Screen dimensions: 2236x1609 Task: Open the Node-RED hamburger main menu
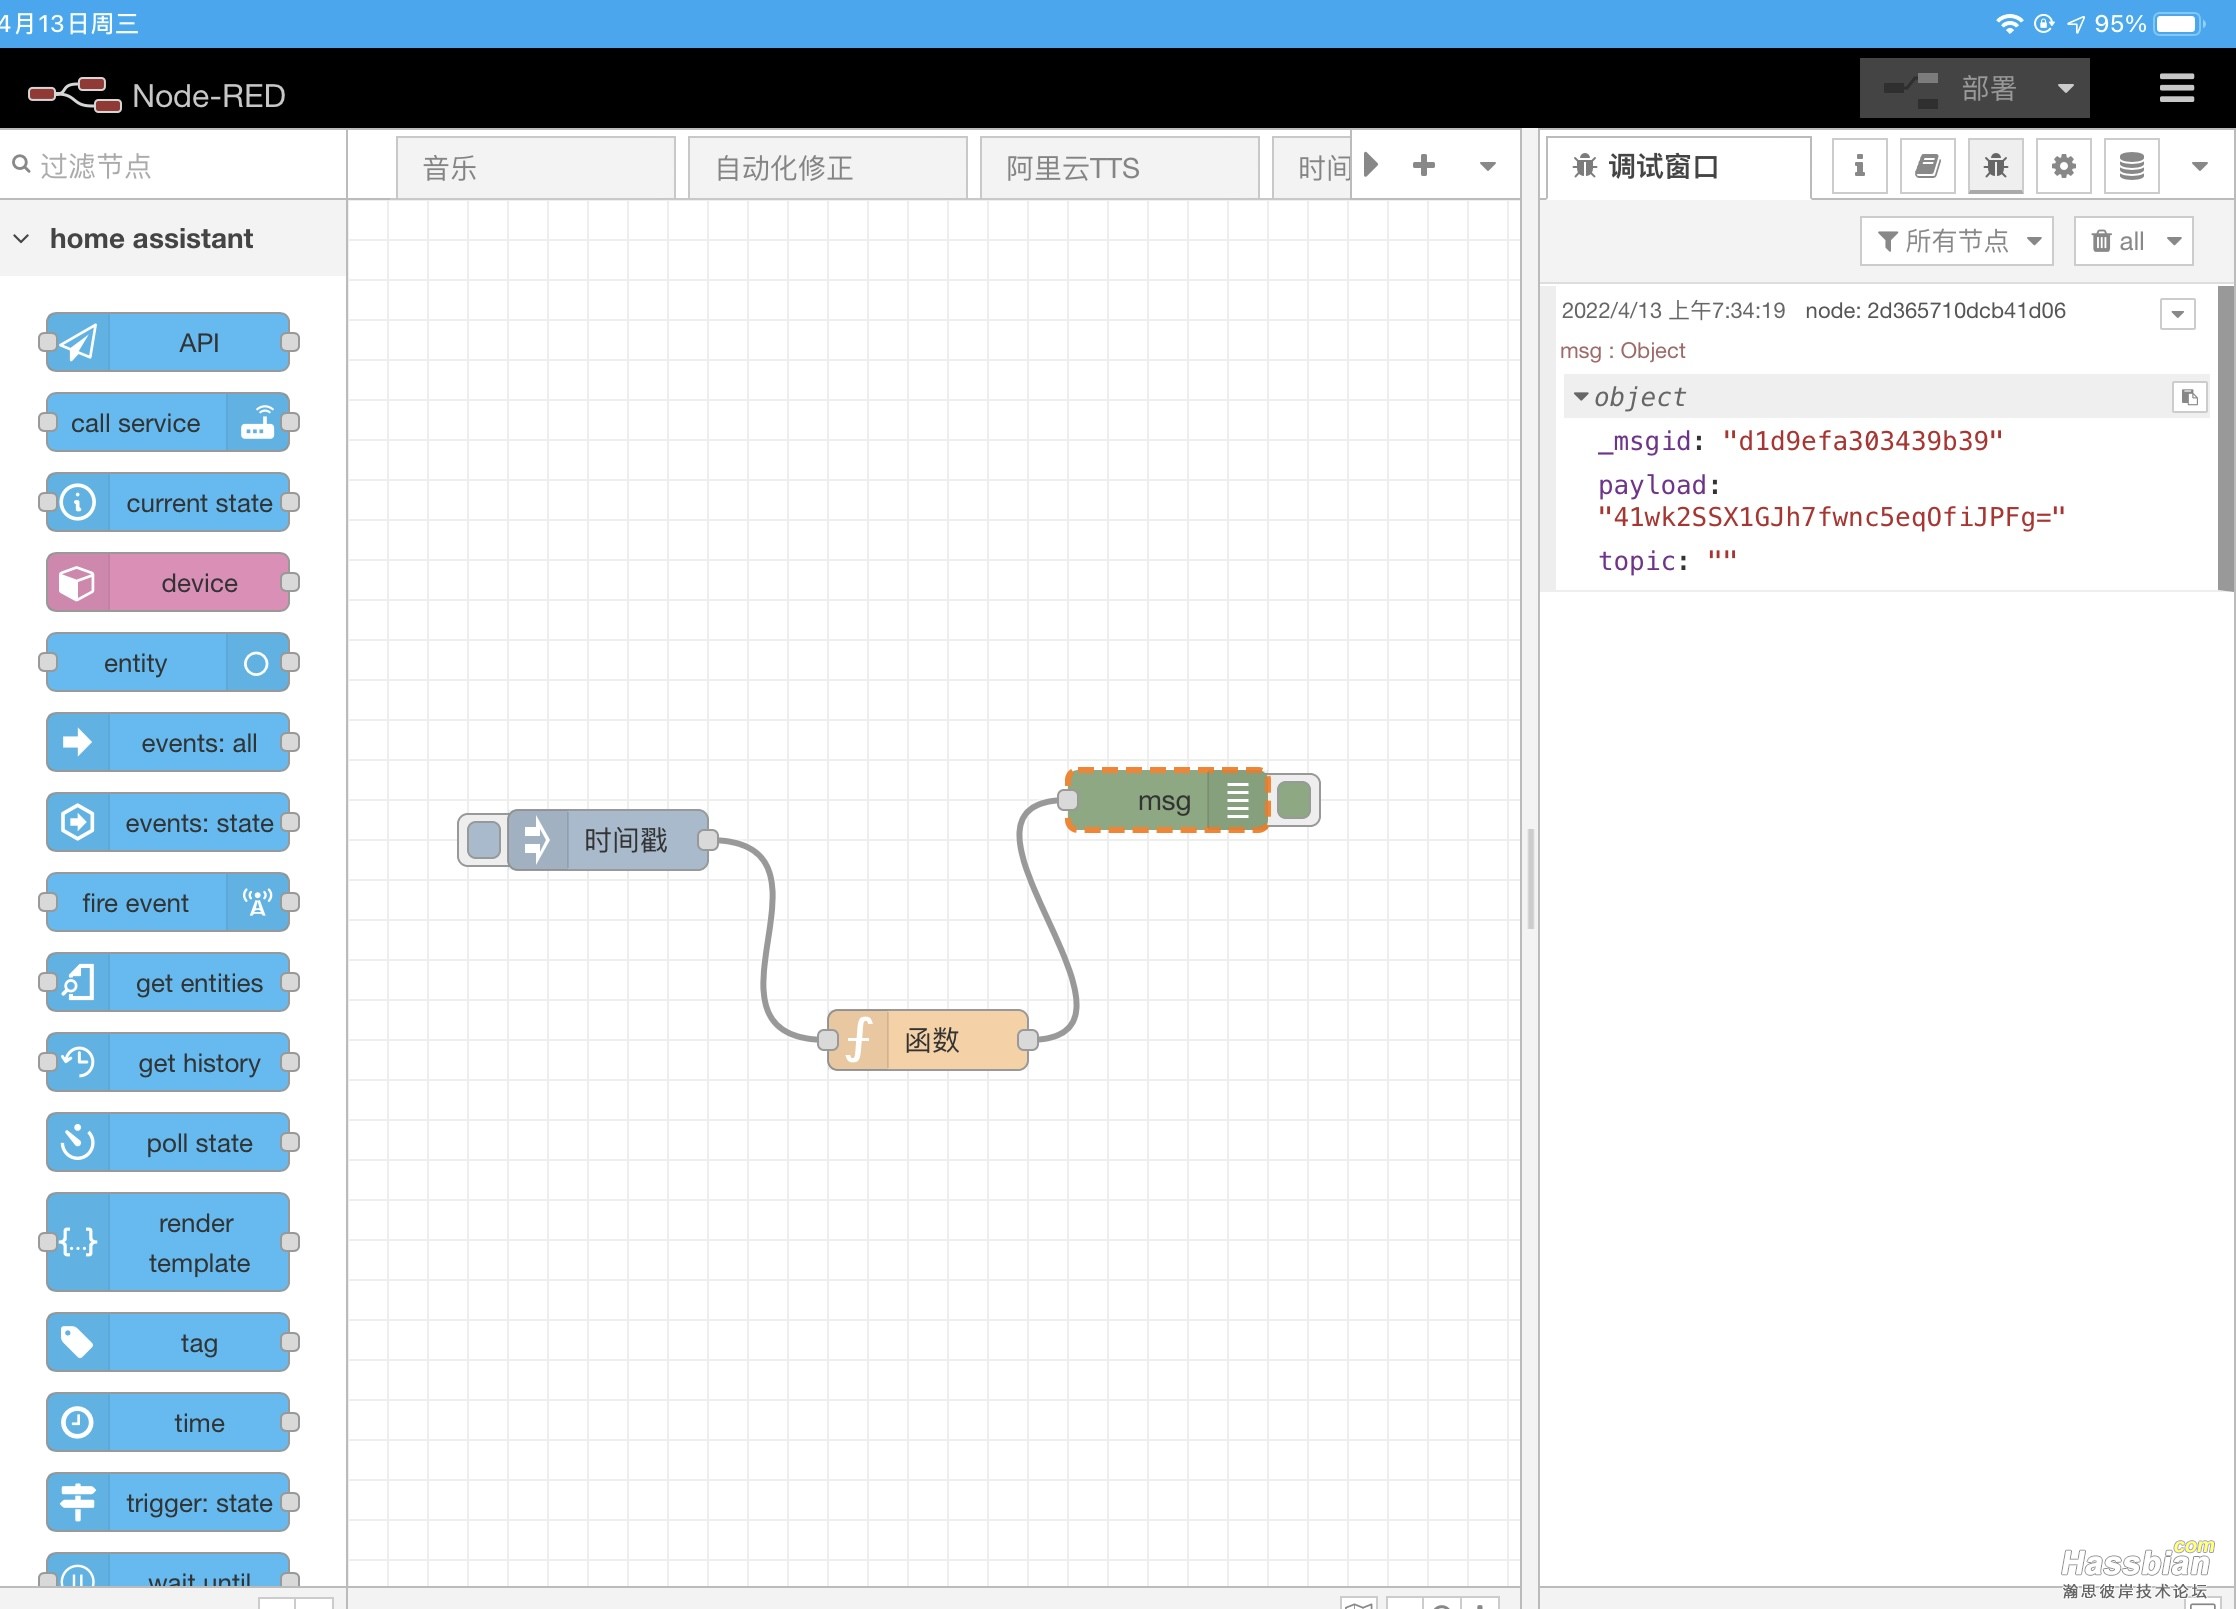[2176, 88]
